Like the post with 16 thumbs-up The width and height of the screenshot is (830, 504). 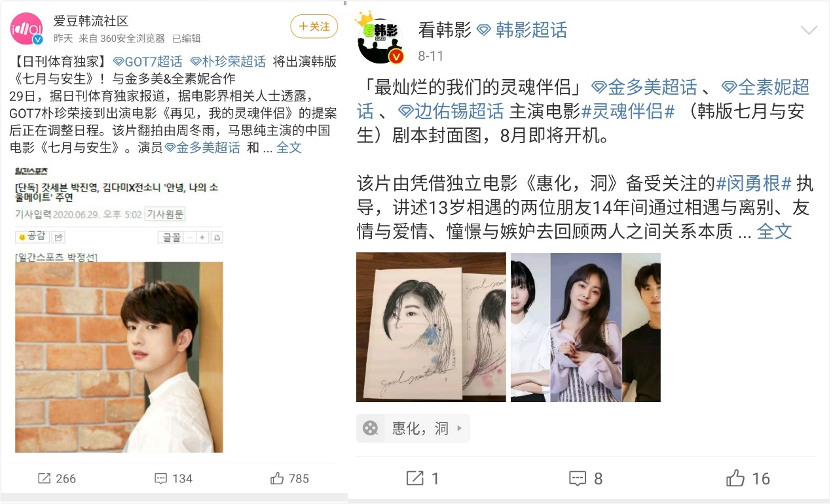[735, 478]
